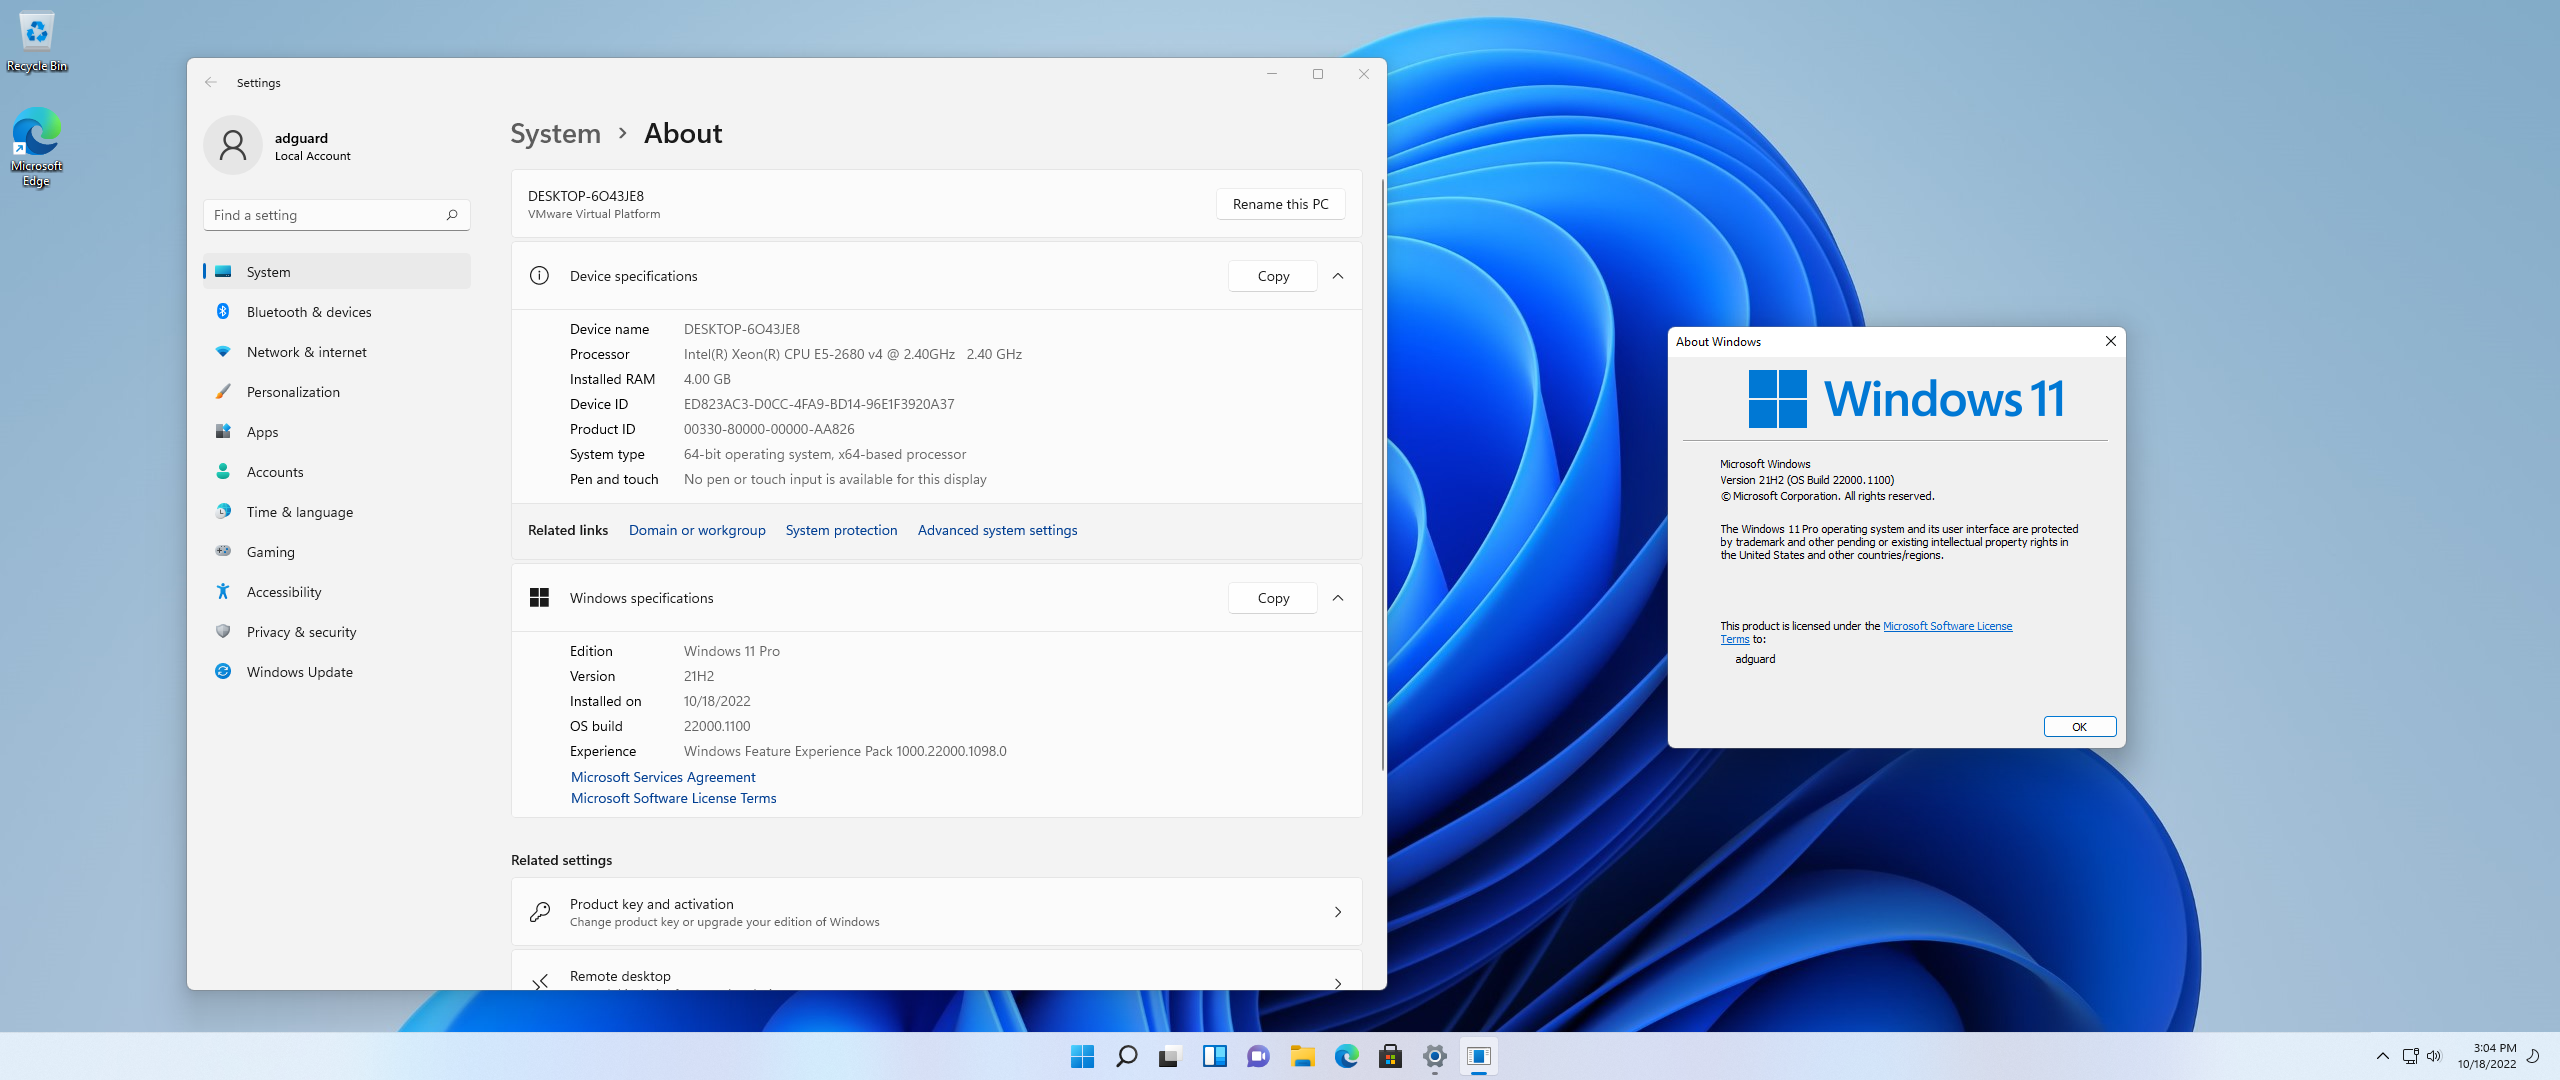Click the Settings page vertical scrollbar

pyautogui.click(x=1382, y=475)
